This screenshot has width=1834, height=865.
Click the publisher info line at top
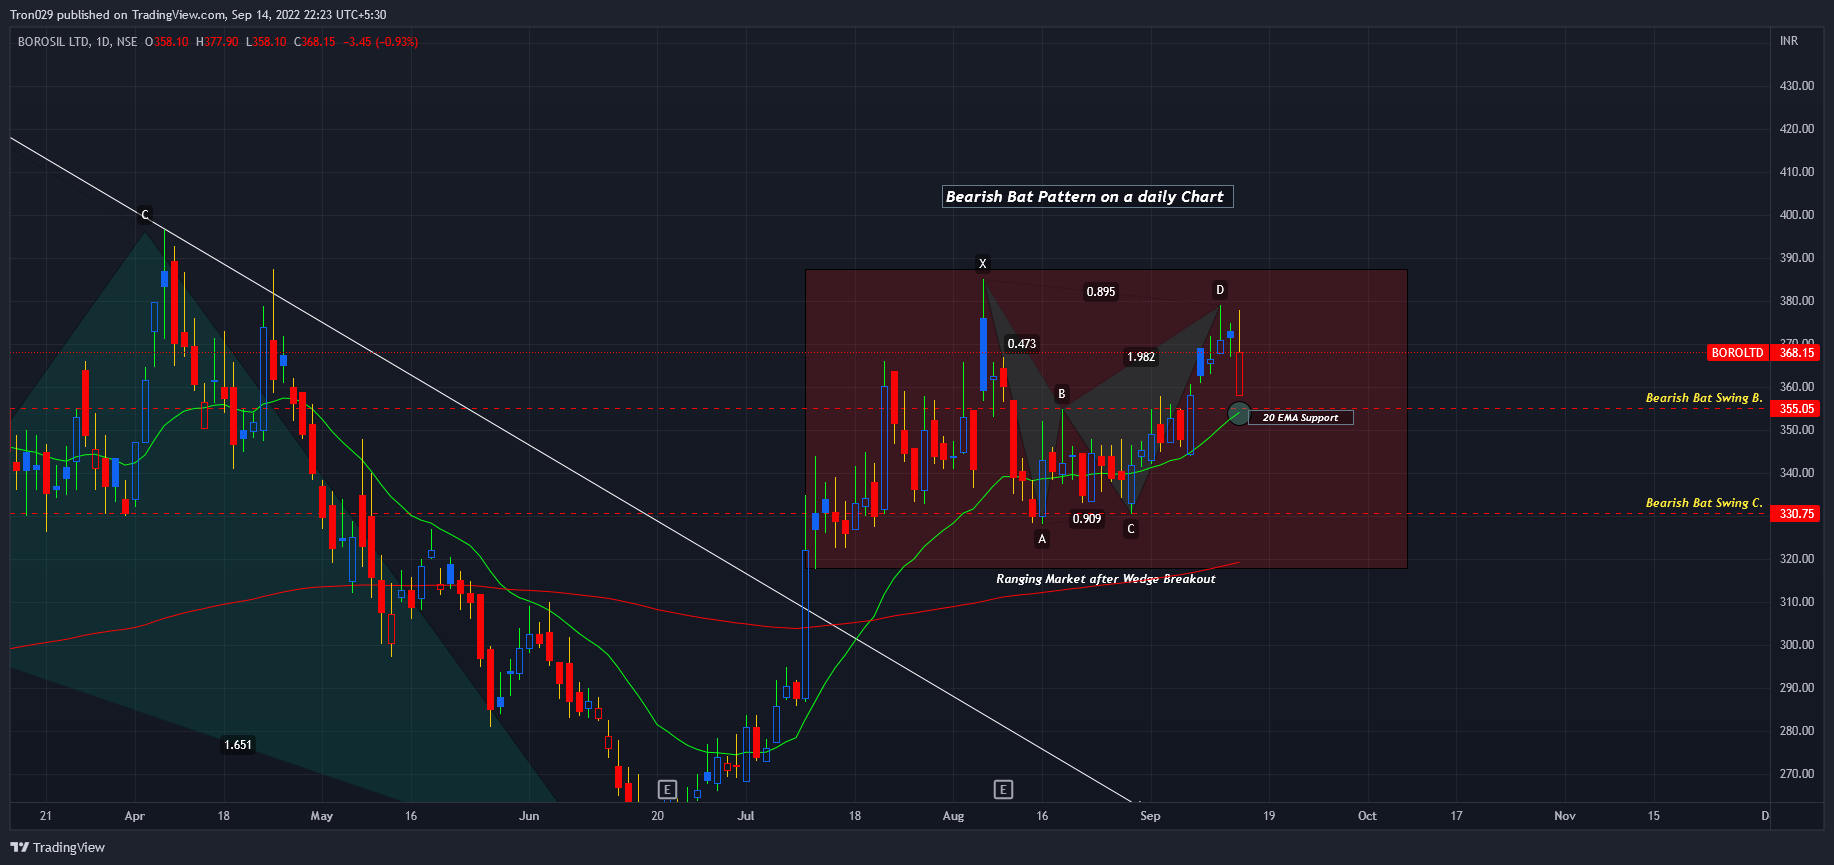pyautogui.click(x=198, y=15)
